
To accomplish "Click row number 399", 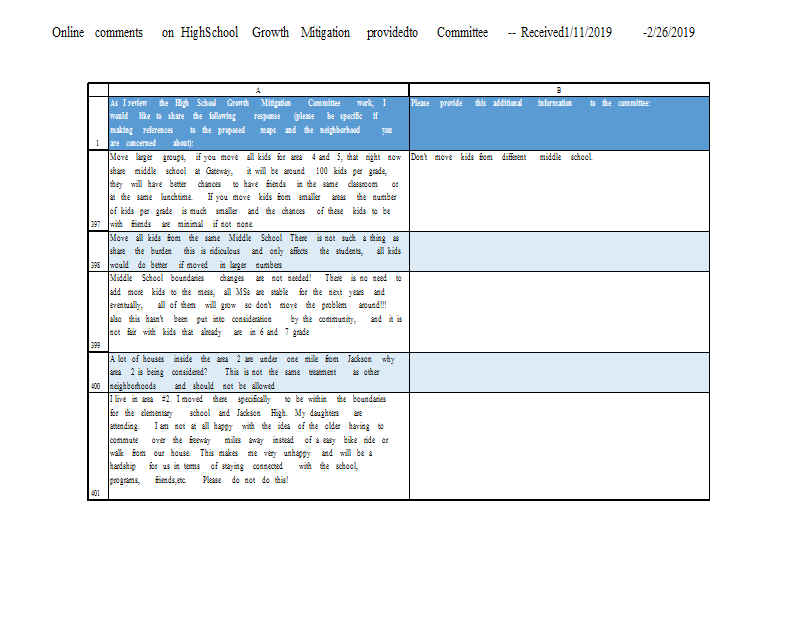I will coord(98,312).
